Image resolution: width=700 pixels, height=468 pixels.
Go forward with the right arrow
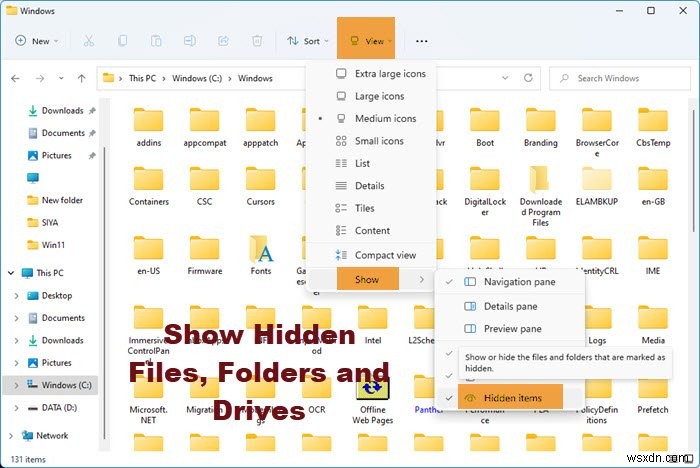(x=40, y=79)
